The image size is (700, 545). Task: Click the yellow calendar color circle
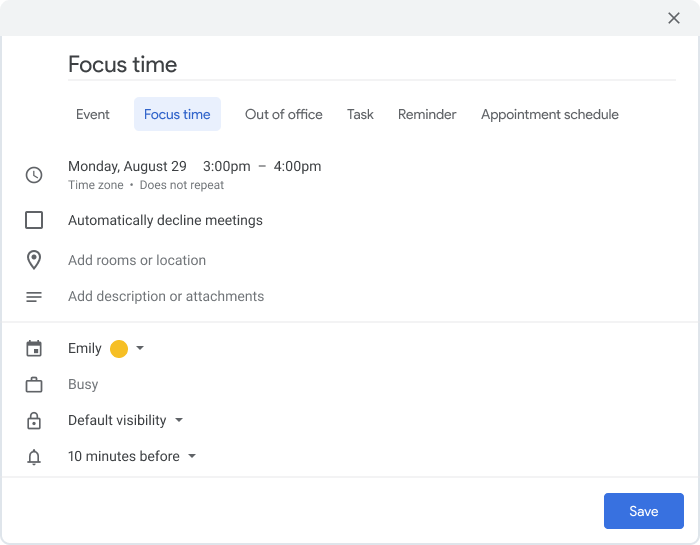pyautogui.click(x=119, y=349)
